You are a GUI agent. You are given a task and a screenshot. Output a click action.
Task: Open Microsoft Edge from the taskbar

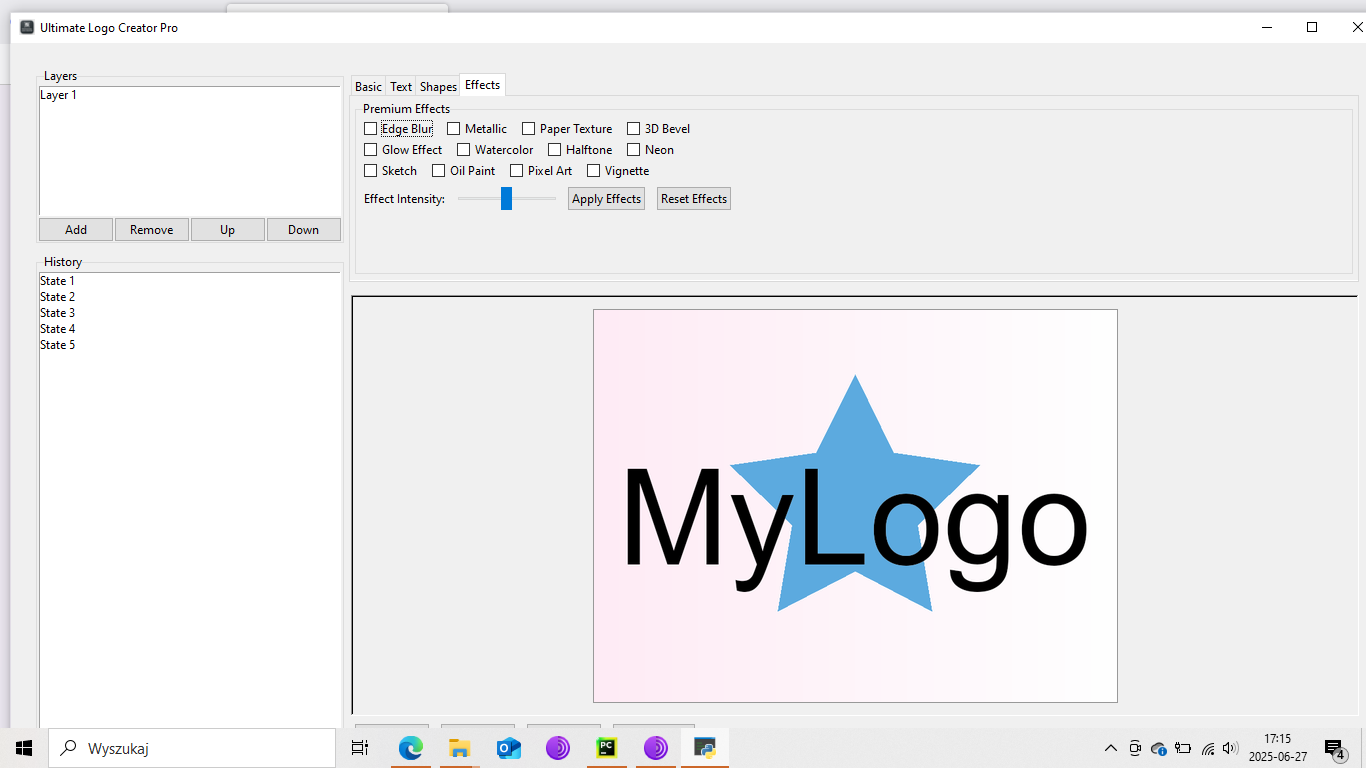(x=411, y=747)
